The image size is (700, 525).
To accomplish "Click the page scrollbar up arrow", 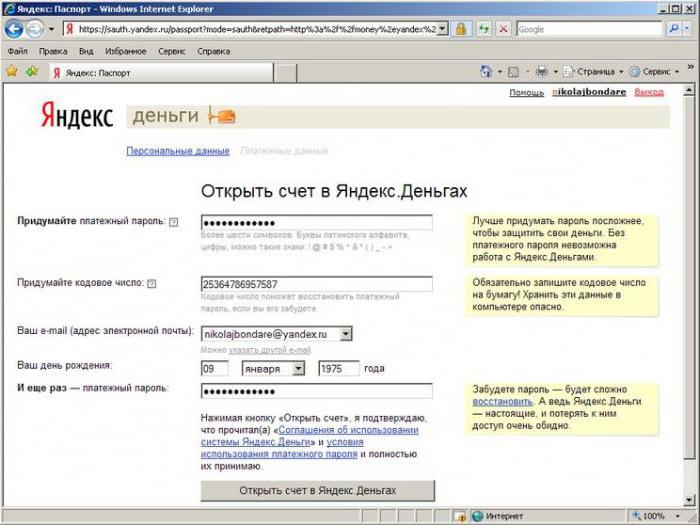I will click(689, 91).
